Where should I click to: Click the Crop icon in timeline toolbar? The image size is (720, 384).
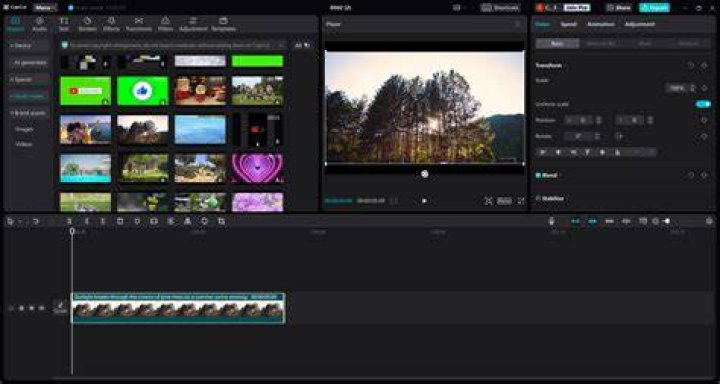click(x=222, y=221)
